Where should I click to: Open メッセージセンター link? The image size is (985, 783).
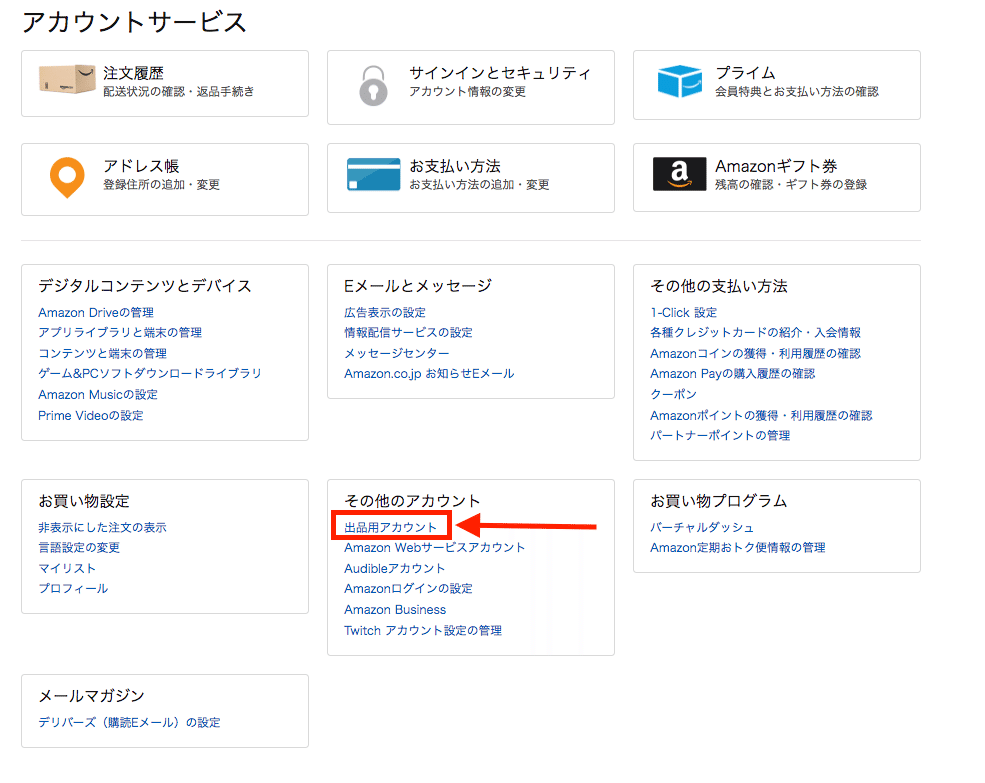[397, 353]
